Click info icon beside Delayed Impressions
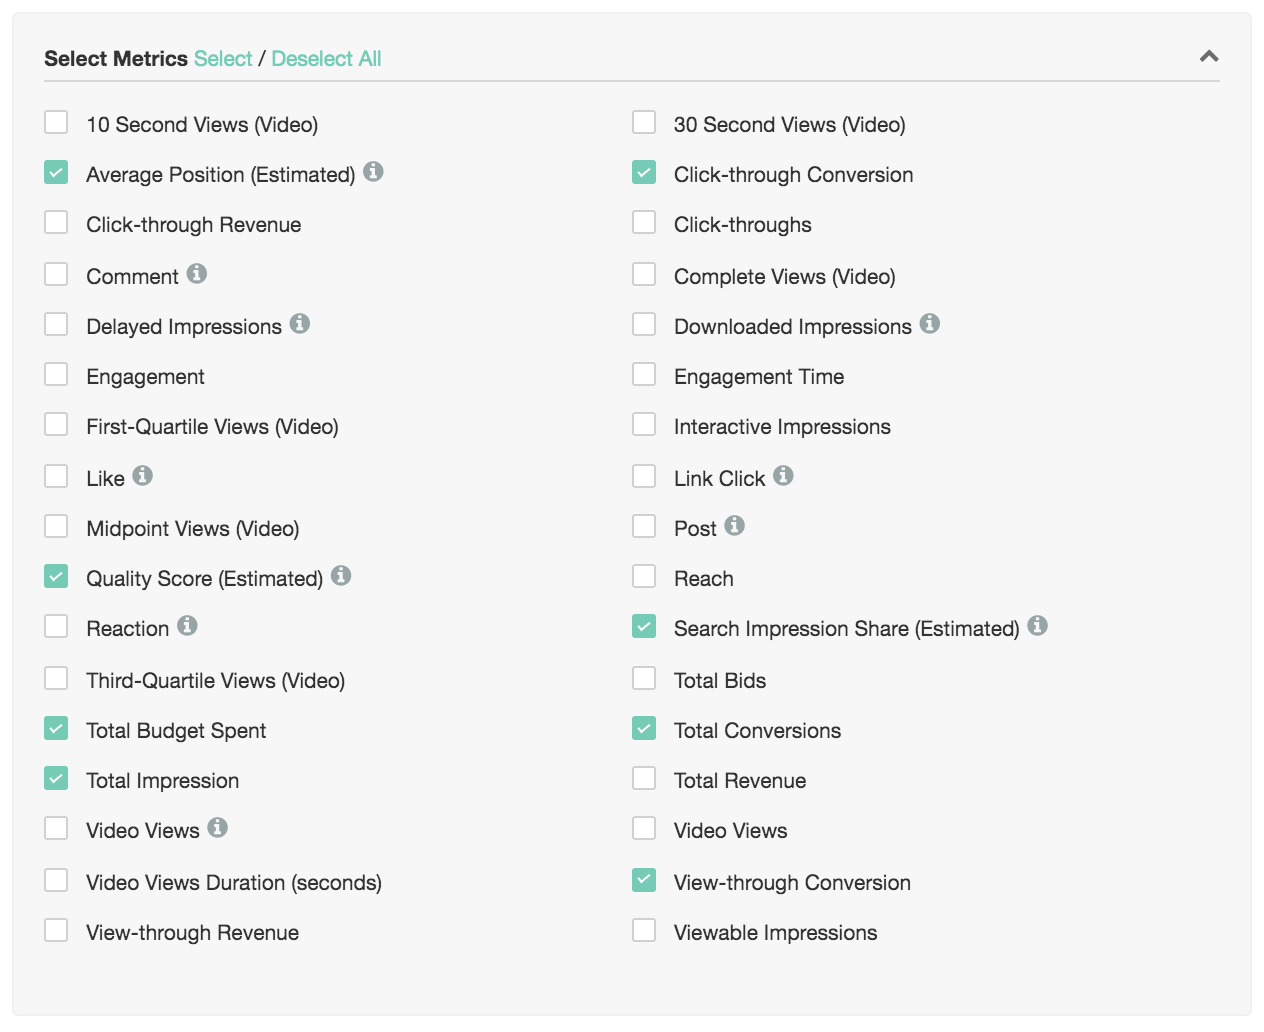The width and height of the screenshot is (1264, 1032). [300, 324]
